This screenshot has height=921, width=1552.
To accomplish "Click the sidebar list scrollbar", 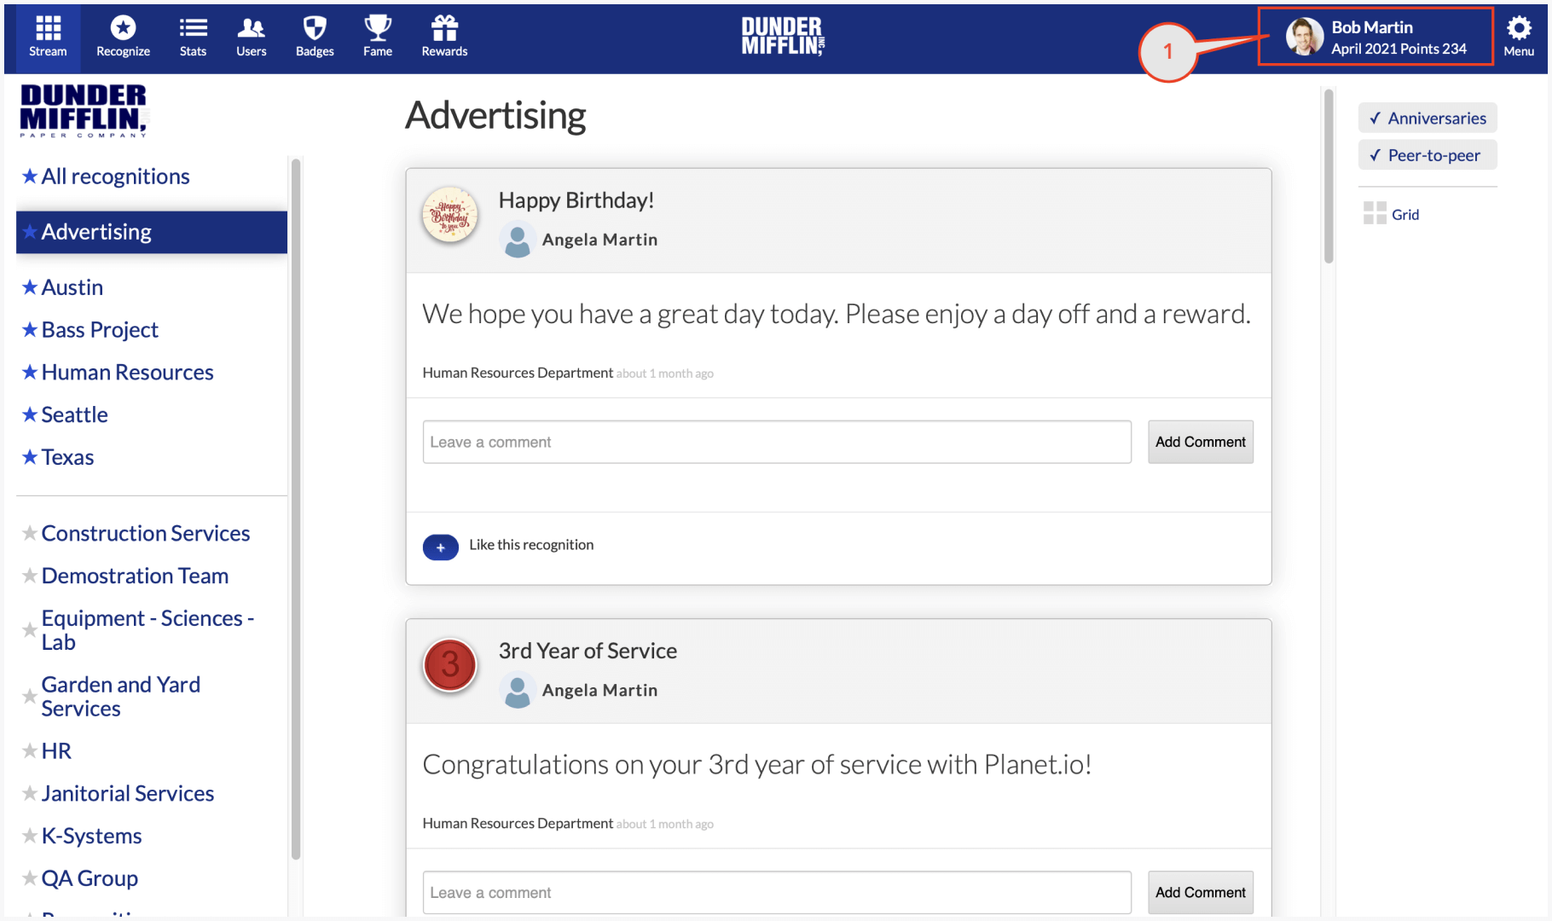I will [x=295, y=508].
